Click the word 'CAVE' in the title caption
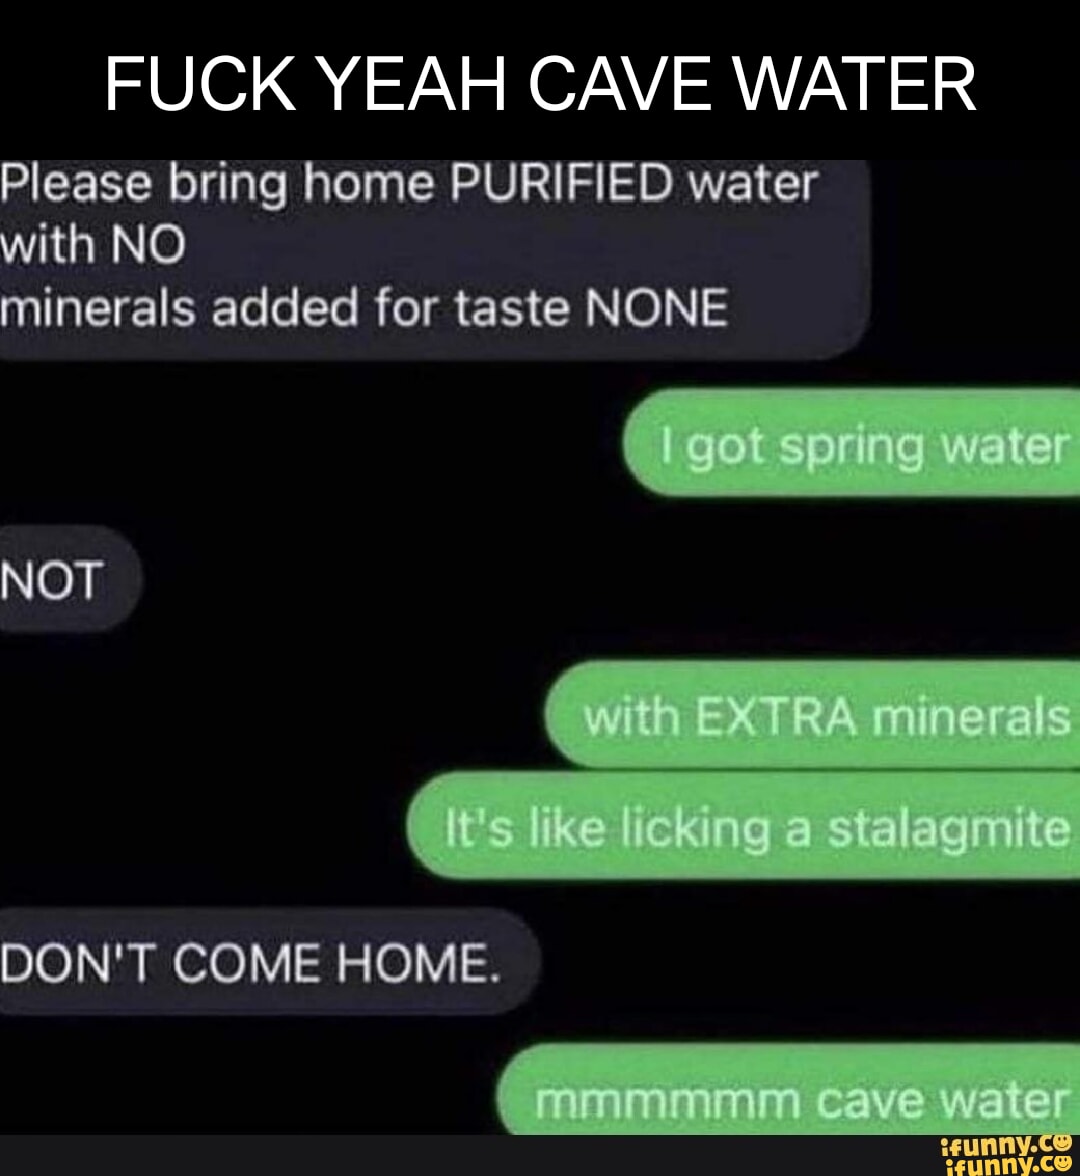 (620, 83)
